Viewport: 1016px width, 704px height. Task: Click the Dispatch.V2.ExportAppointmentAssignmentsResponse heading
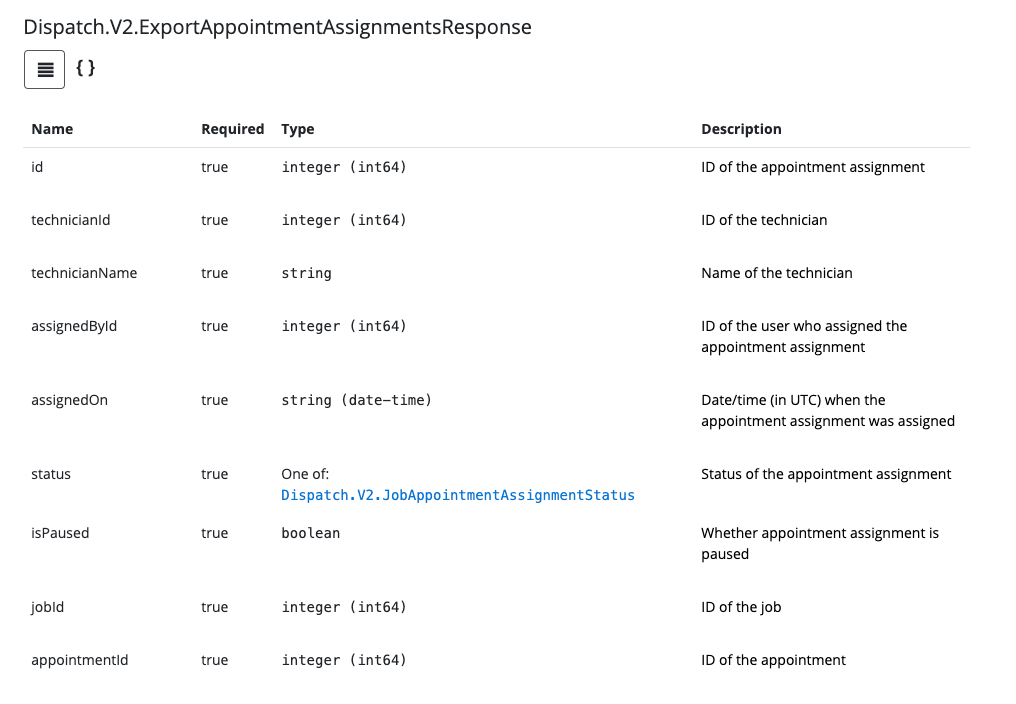click(x=277, y=27)
